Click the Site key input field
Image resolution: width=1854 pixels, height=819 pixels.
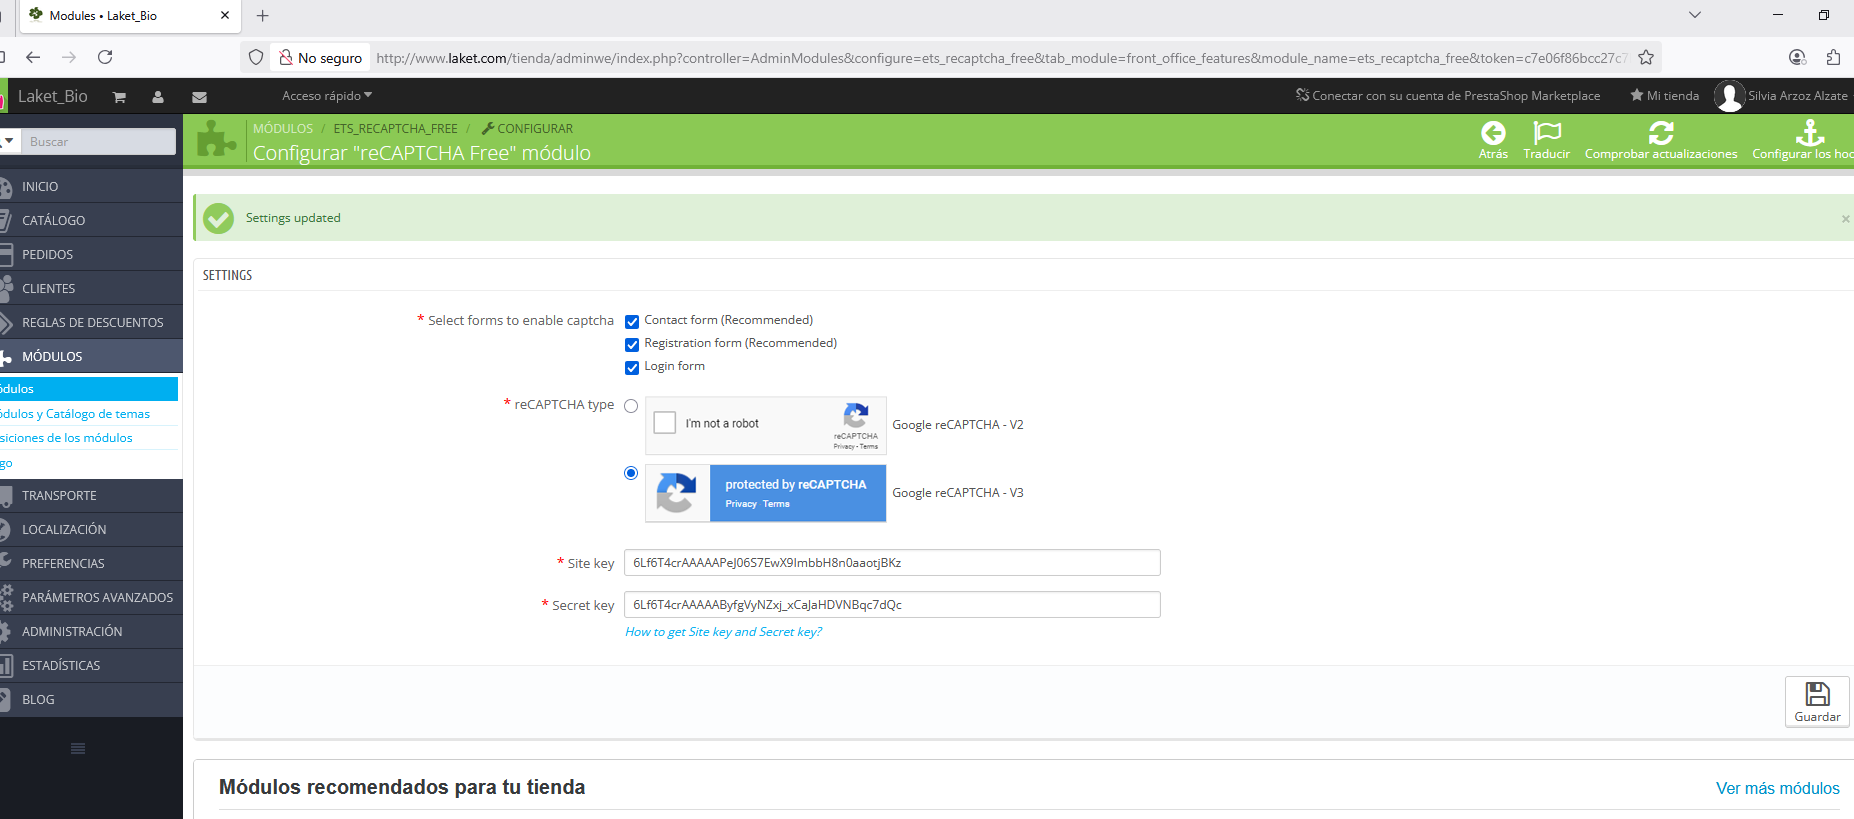tap(892, 563)
